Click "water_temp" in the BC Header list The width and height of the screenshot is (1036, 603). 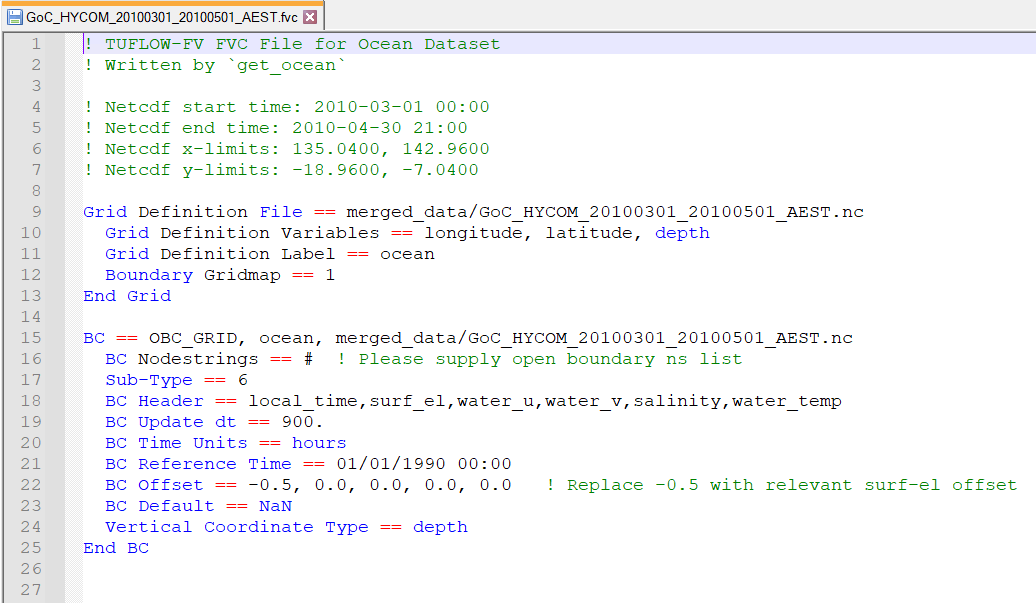pos(787,401)
